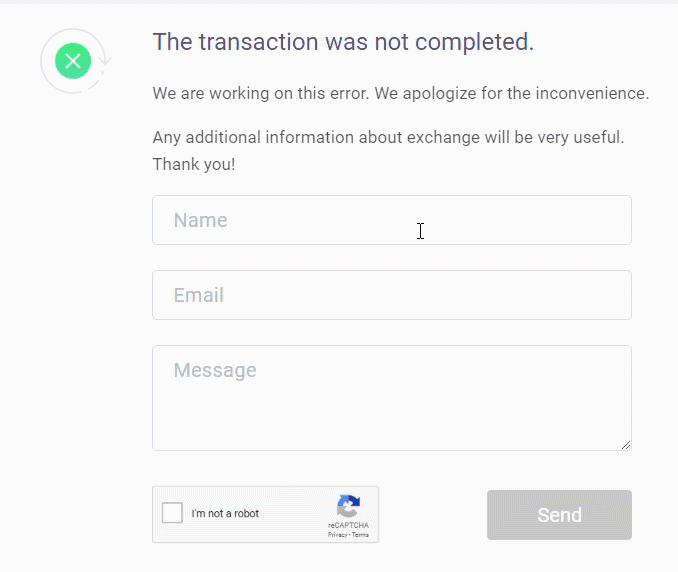Click the "I'm not a robot" label text
This screenshot has width=678, height=572.
click(225, 513)
